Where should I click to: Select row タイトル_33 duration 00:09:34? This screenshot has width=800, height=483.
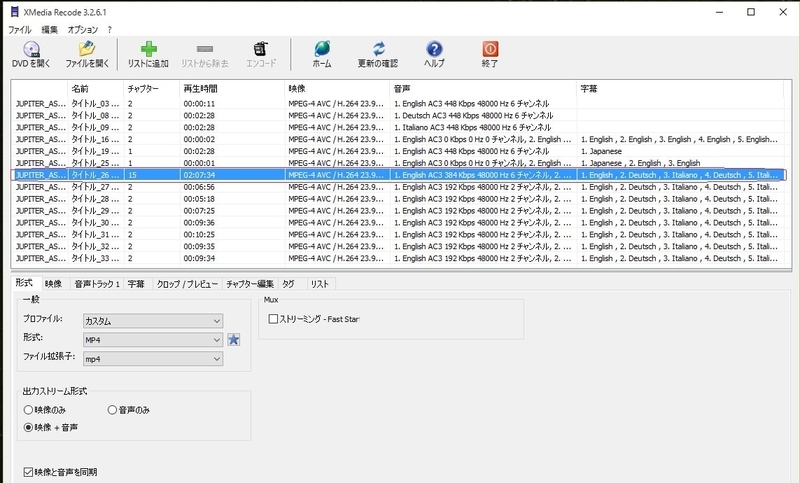[x=397, y=258]
